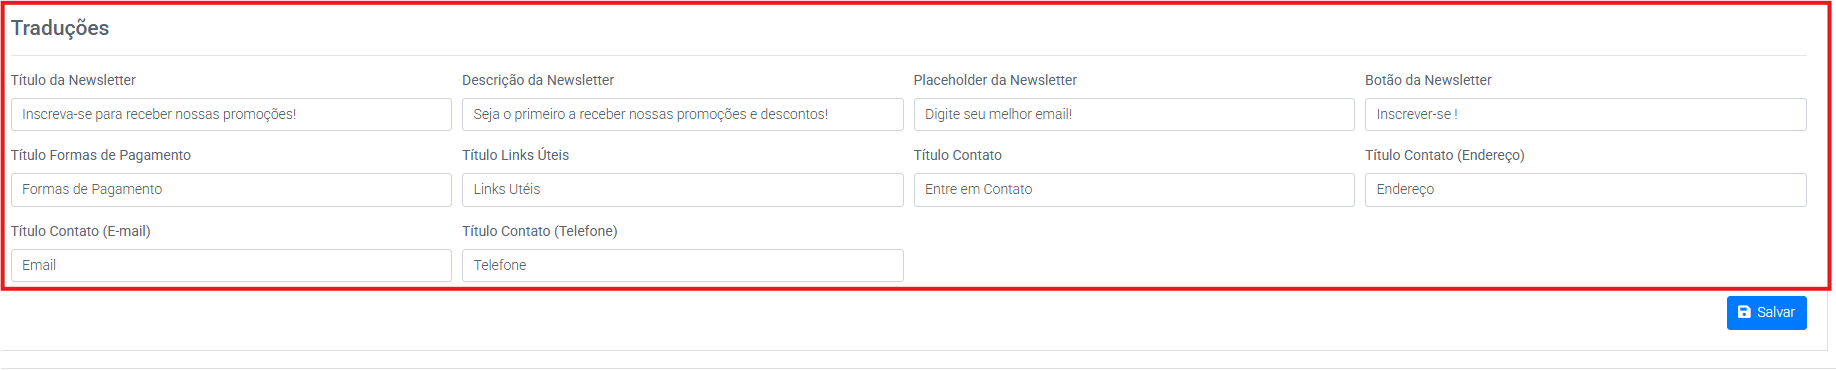Click the Título Formas de Pagamento label
Image resolution: width=1836 pixels, height=371 pixels.
pyautogui.click(x=101, y=155)
